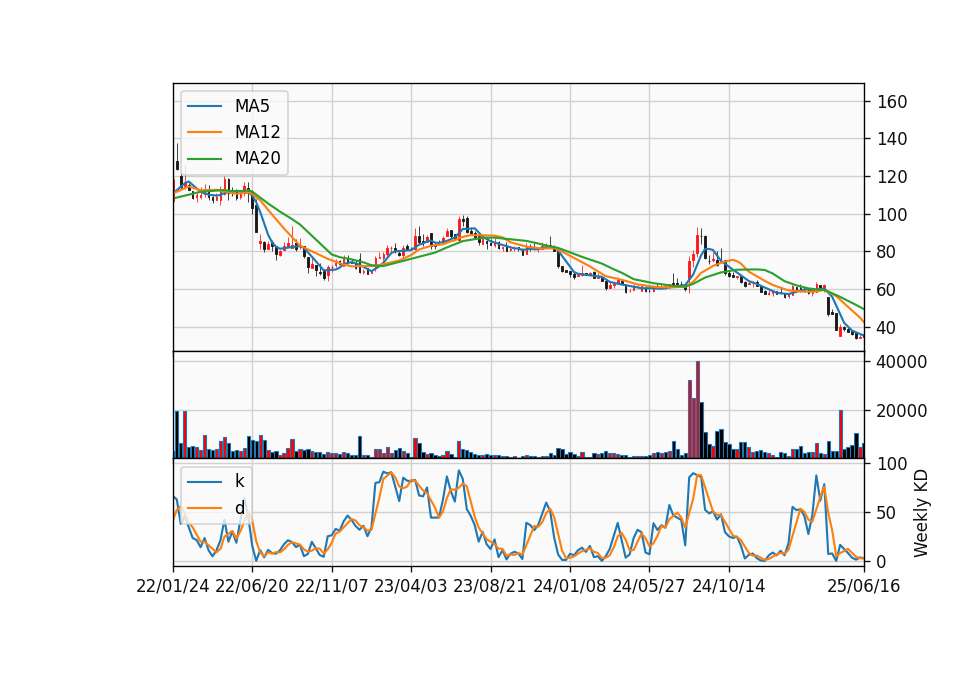
Task: Click the MA20 legend entry
Action: pos(233,158)
